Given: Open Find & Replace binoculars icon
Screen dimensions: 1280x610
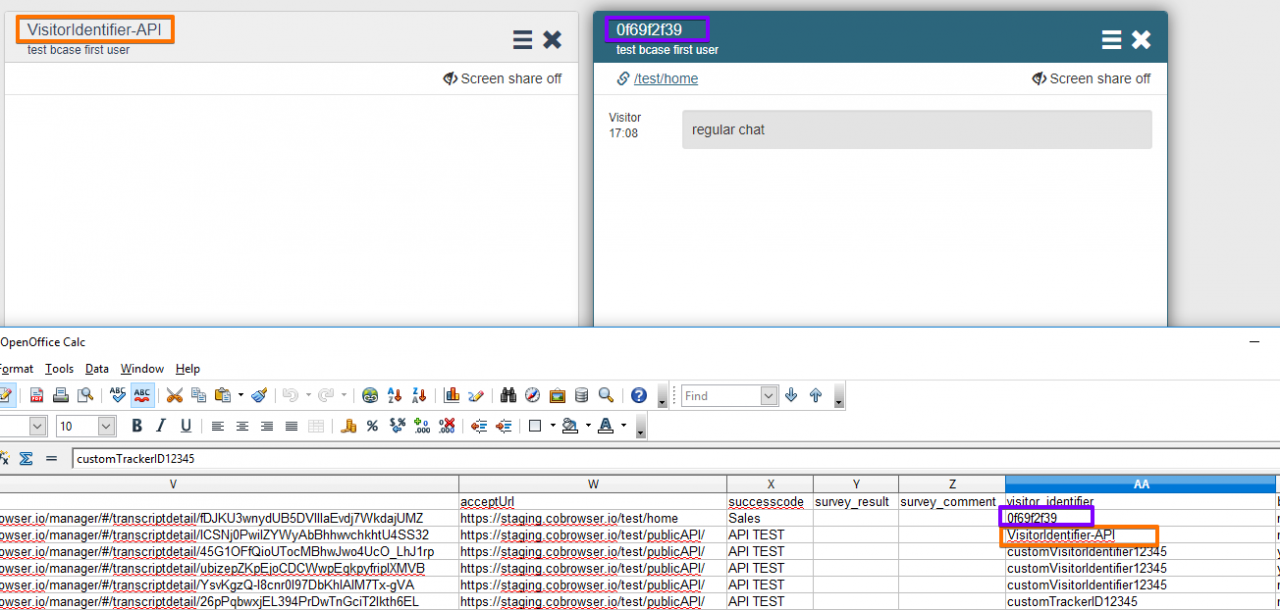Looking at the screenshot, I should (508, 396).
